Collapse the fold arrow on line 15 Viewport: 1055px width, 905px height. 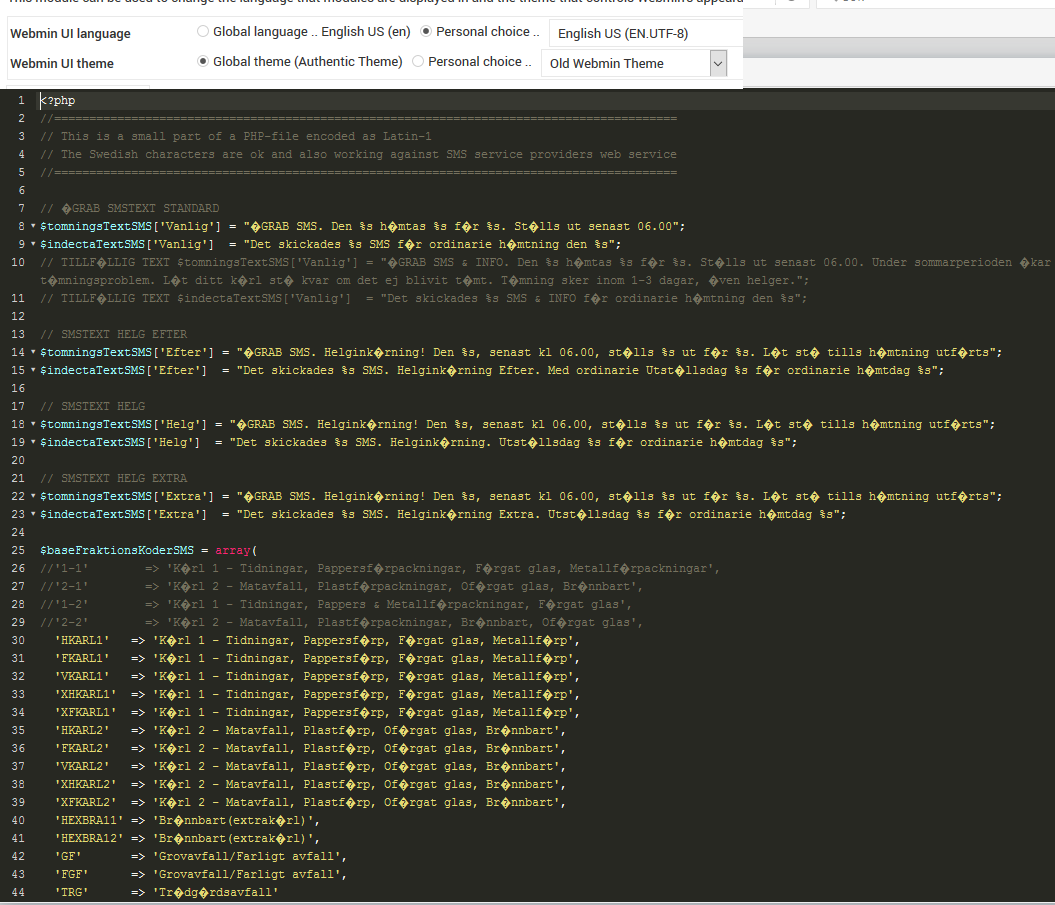point(33,370)
